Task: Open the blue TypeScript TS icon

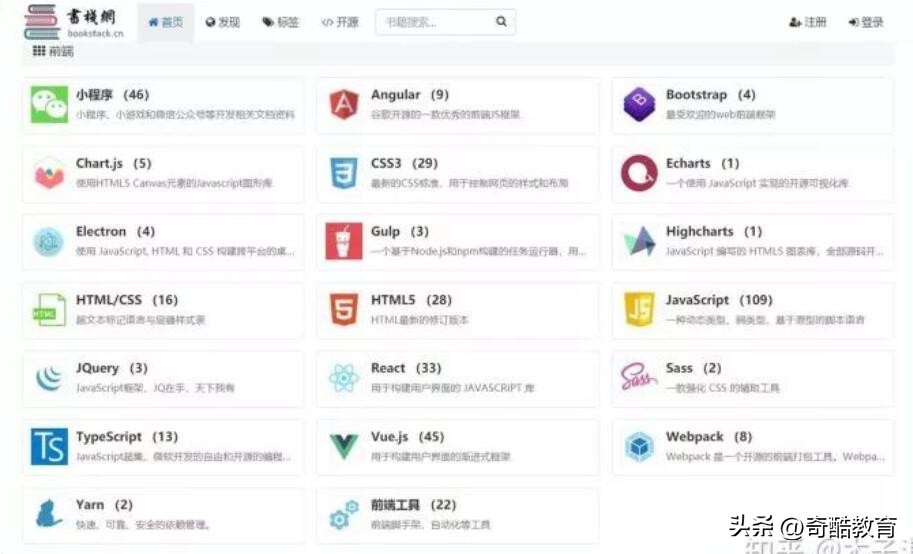Action: 49,446
